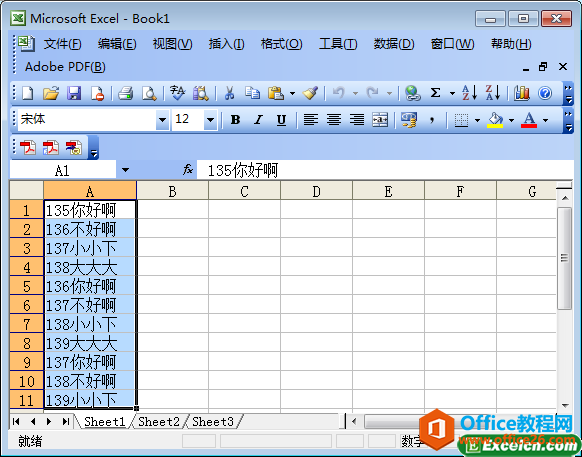Image resolution: width=582 pixels, height=457 pixels.
Task: Open the 文件(F) menu
Action: point(62,44)
